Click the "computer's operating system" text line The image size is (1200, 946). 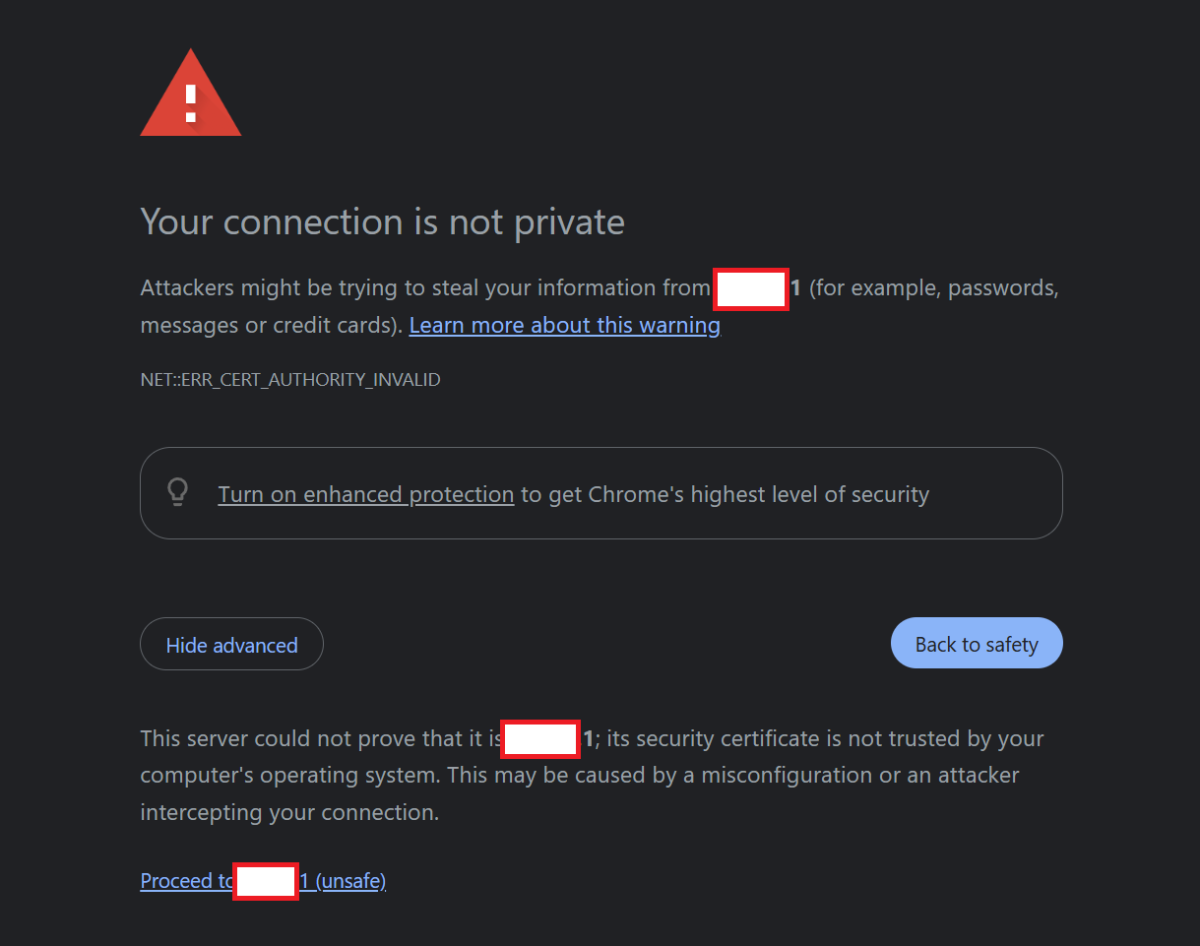pos(290,775)
